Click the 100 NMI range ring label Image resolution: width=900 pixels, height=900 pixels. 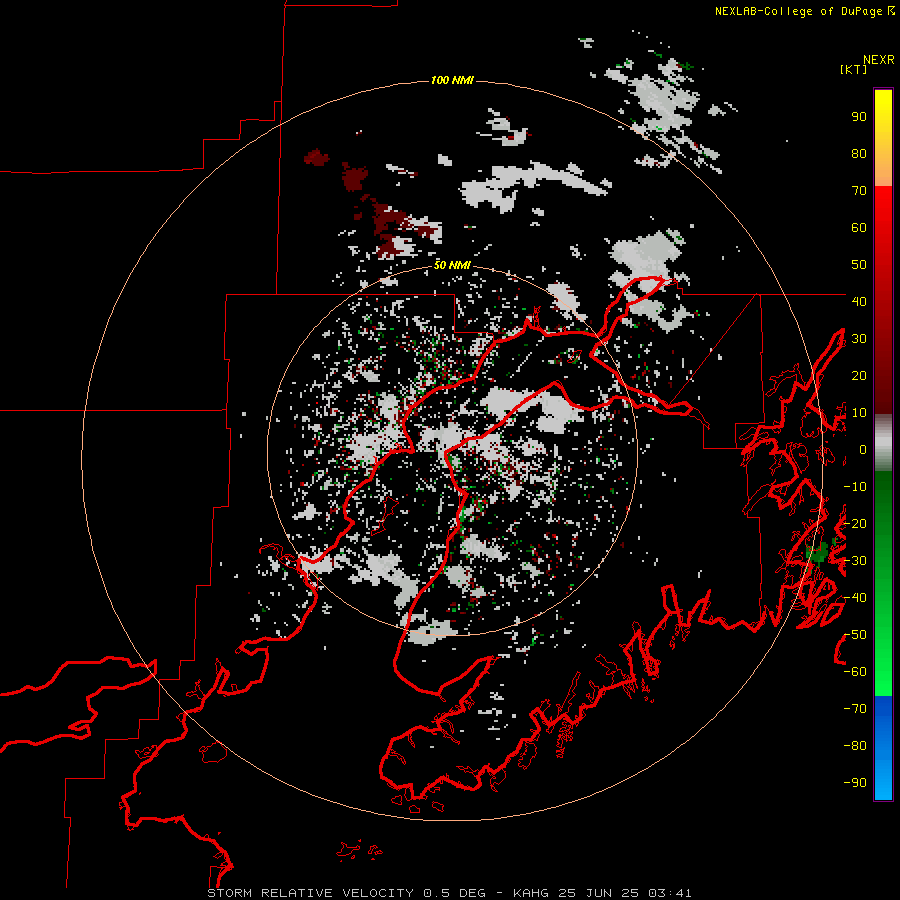coord(452,80)
